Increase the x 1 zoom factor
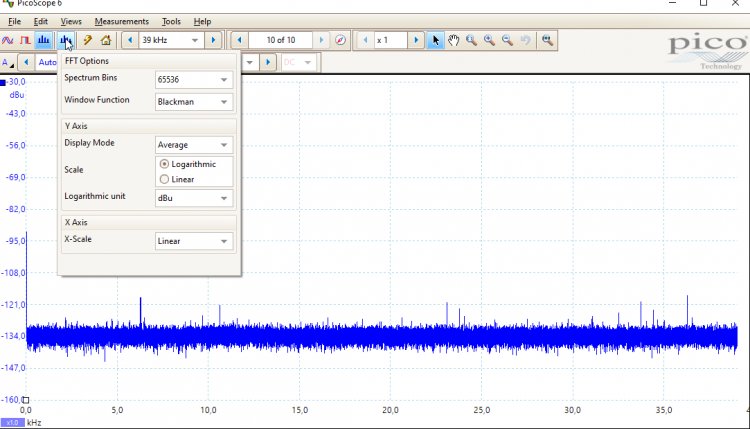Screen dimensions: 750x429 click(x=416, y=40)
